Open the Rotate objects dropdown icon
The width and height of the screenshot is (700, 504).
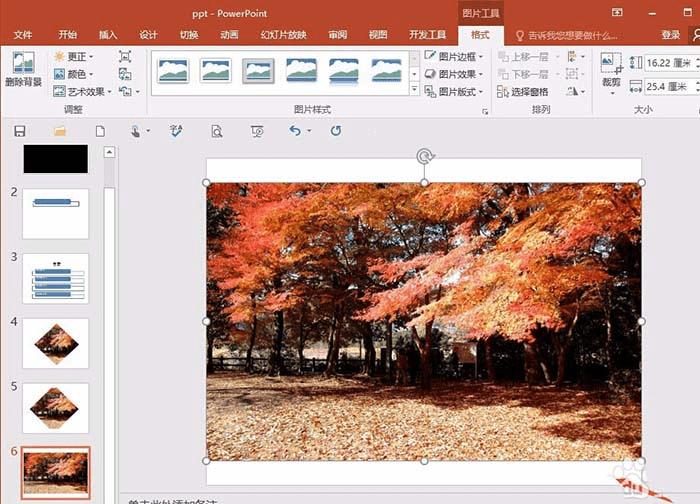click(x=575, y=92)
